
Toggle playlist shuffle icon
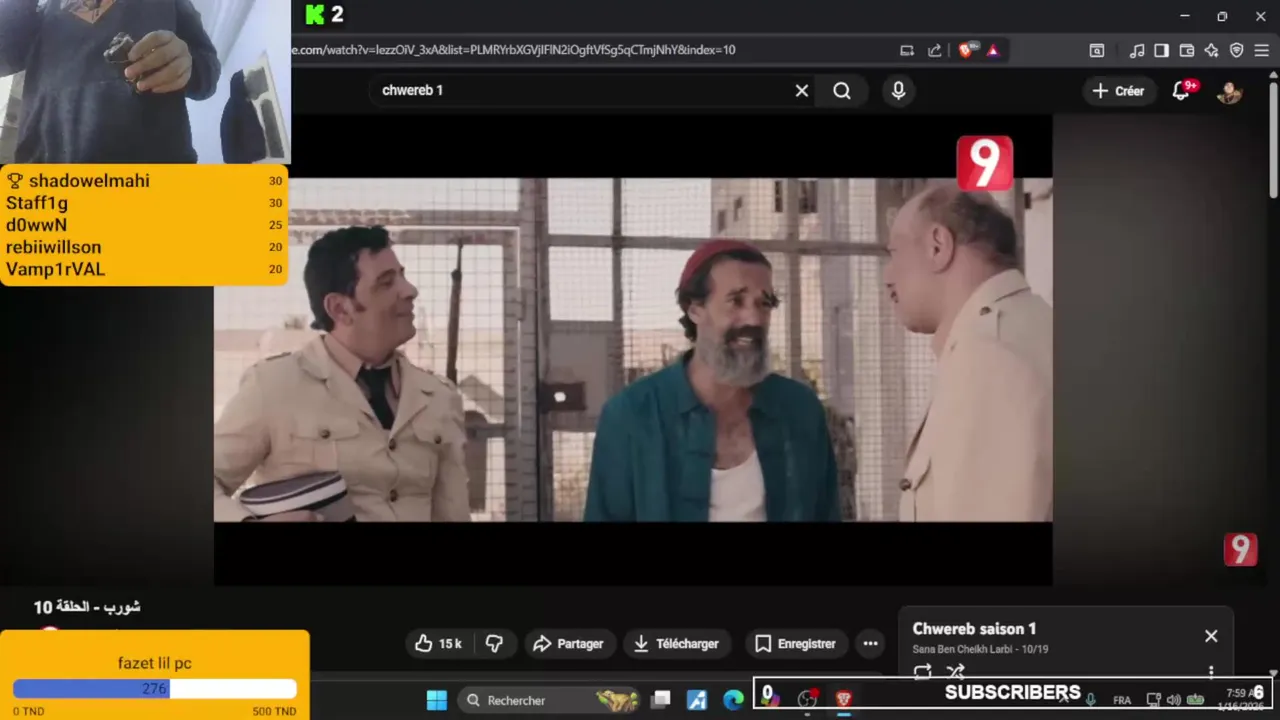coord(956,672)
